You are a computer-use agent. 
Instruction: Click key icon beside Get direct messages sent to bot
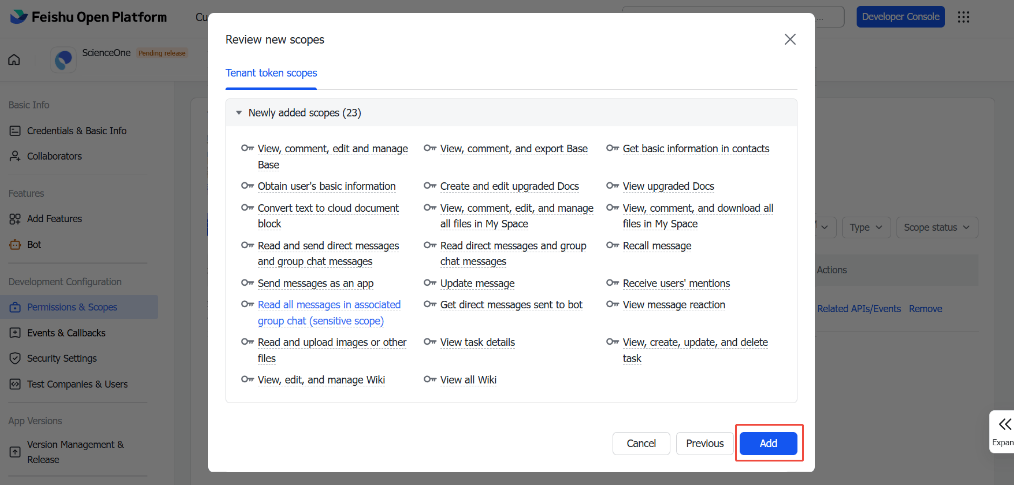[x=430, y=304]
